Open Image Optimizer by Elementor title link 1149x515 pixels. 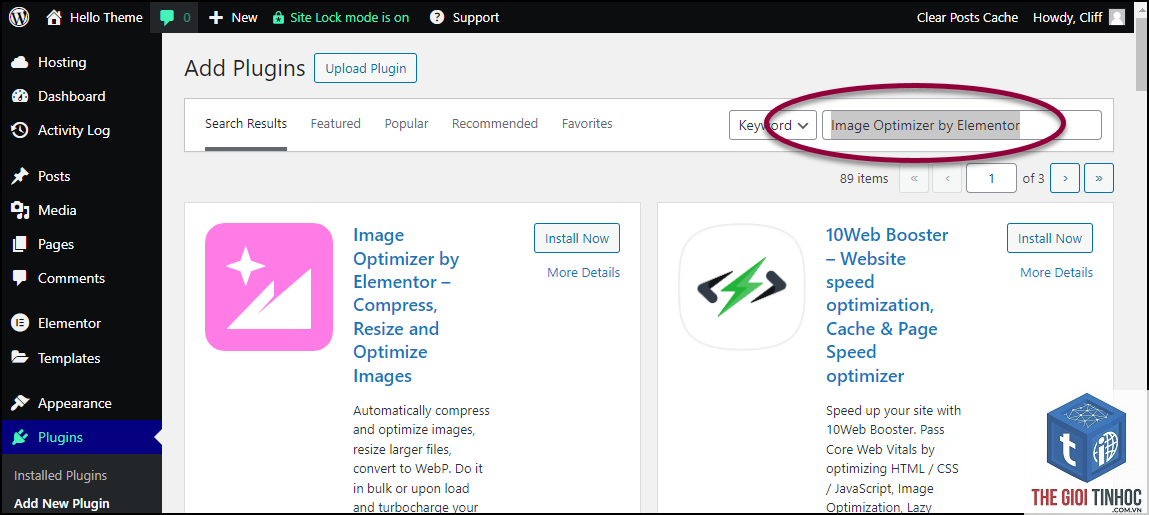tap(406, 305)
